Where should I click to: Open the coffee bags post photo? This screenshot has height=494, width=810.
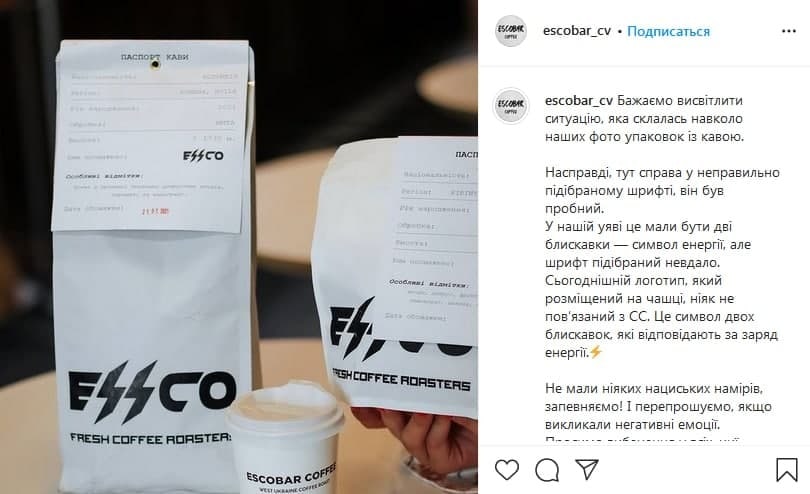point(239,247)
